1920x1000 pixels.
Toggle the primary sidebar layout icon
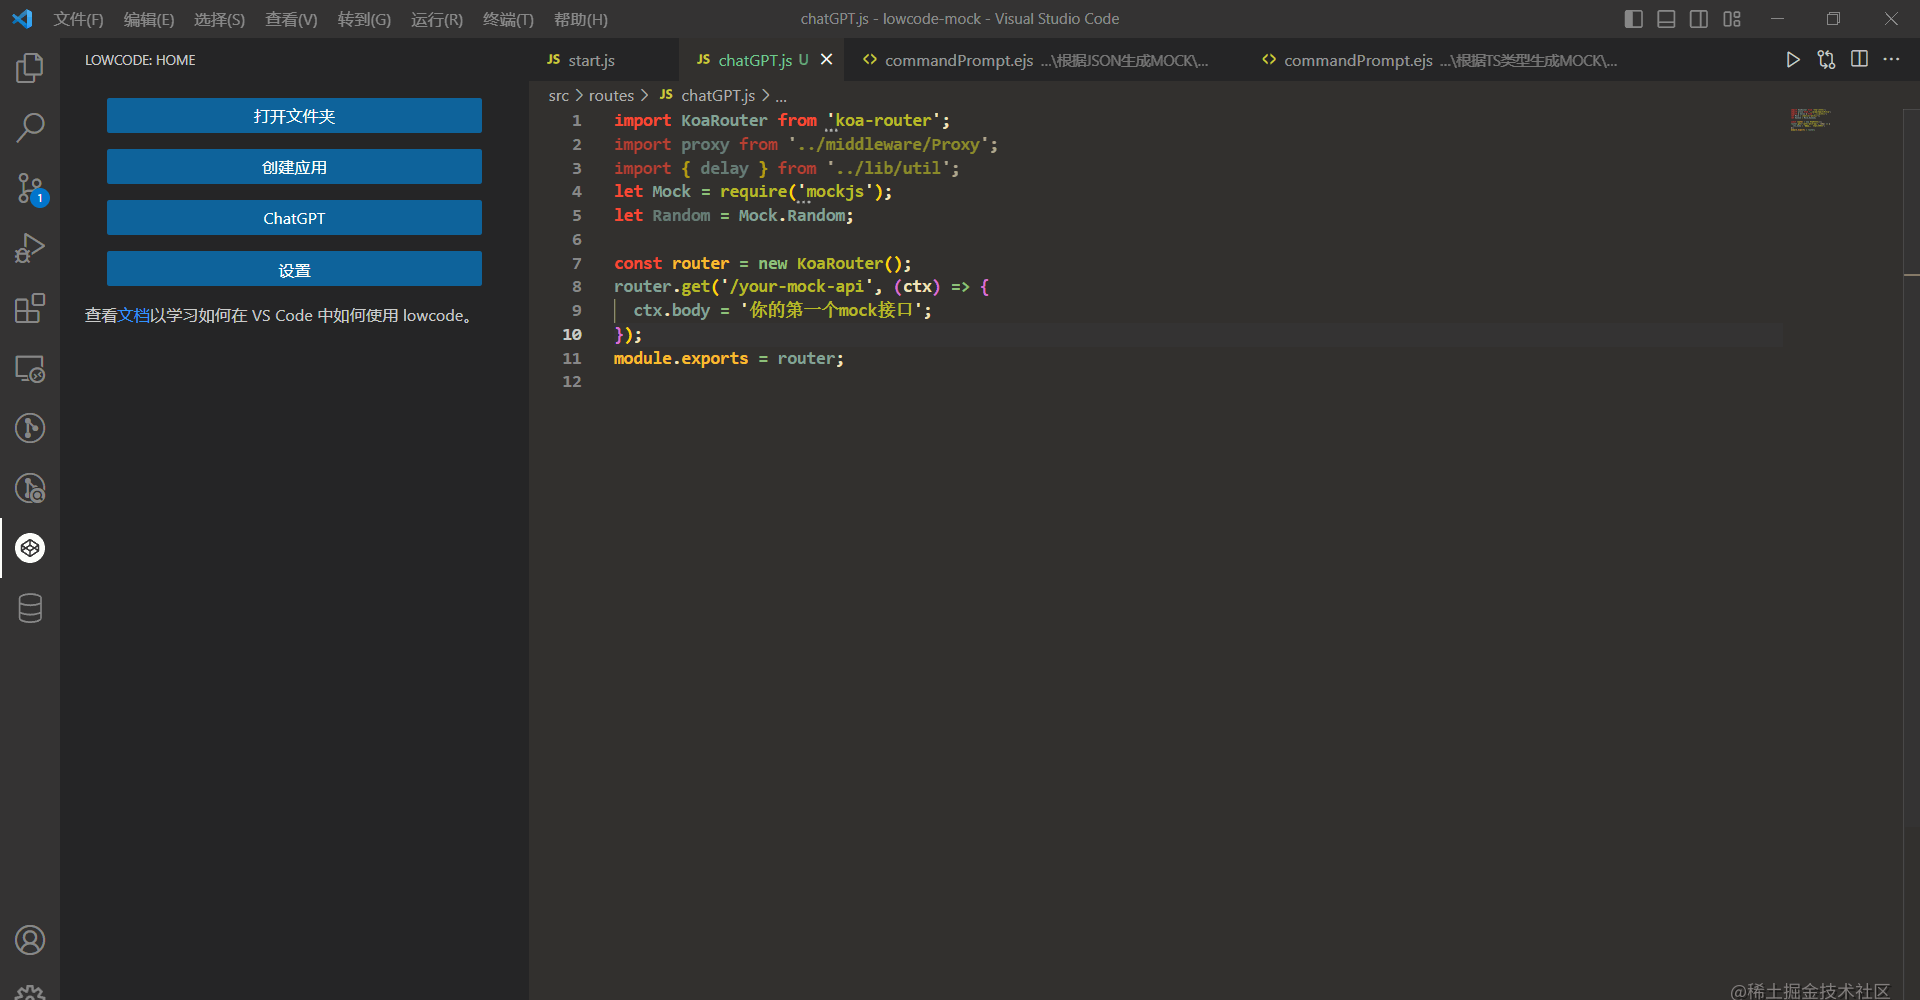pos(1634,19)
